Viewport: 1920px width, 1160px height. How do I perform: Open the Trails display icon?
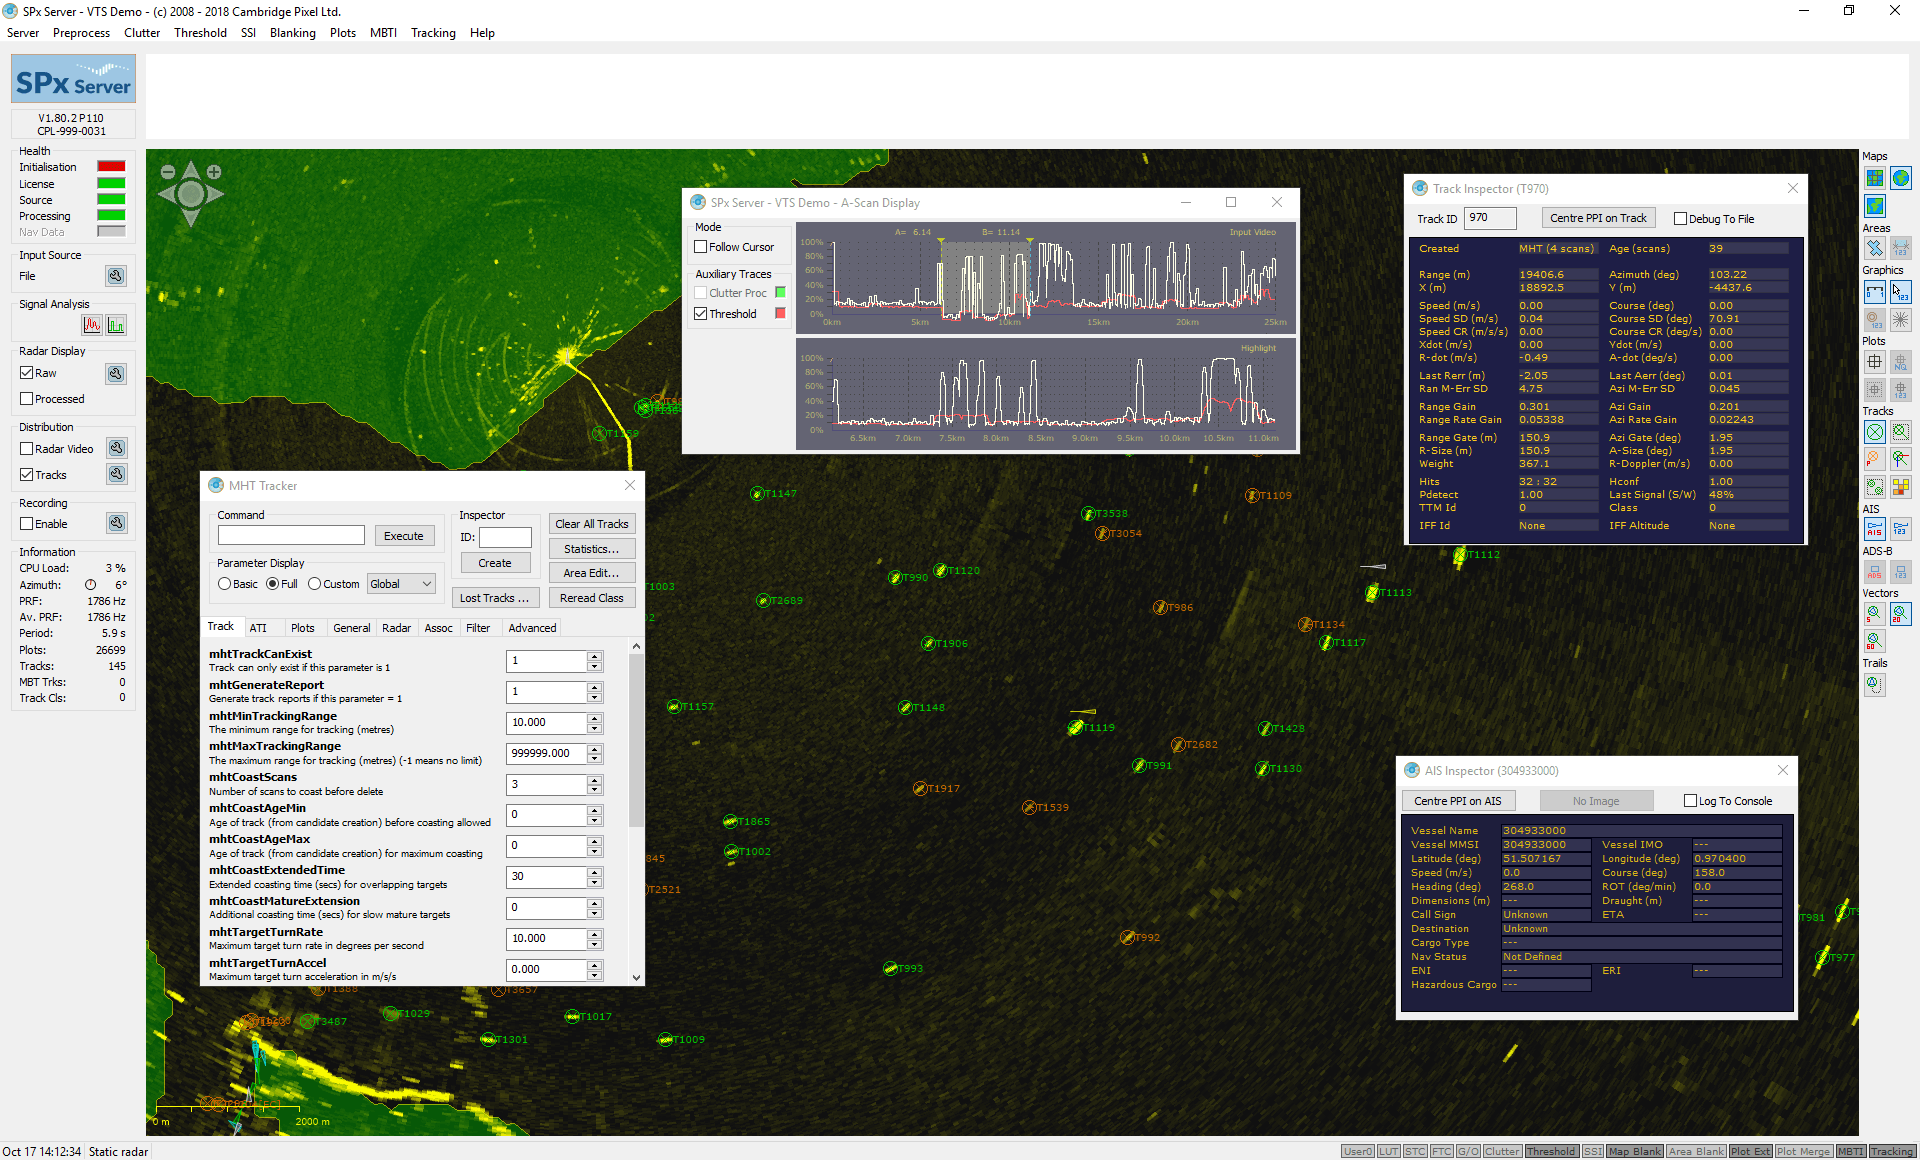[x=1875, y=684]
